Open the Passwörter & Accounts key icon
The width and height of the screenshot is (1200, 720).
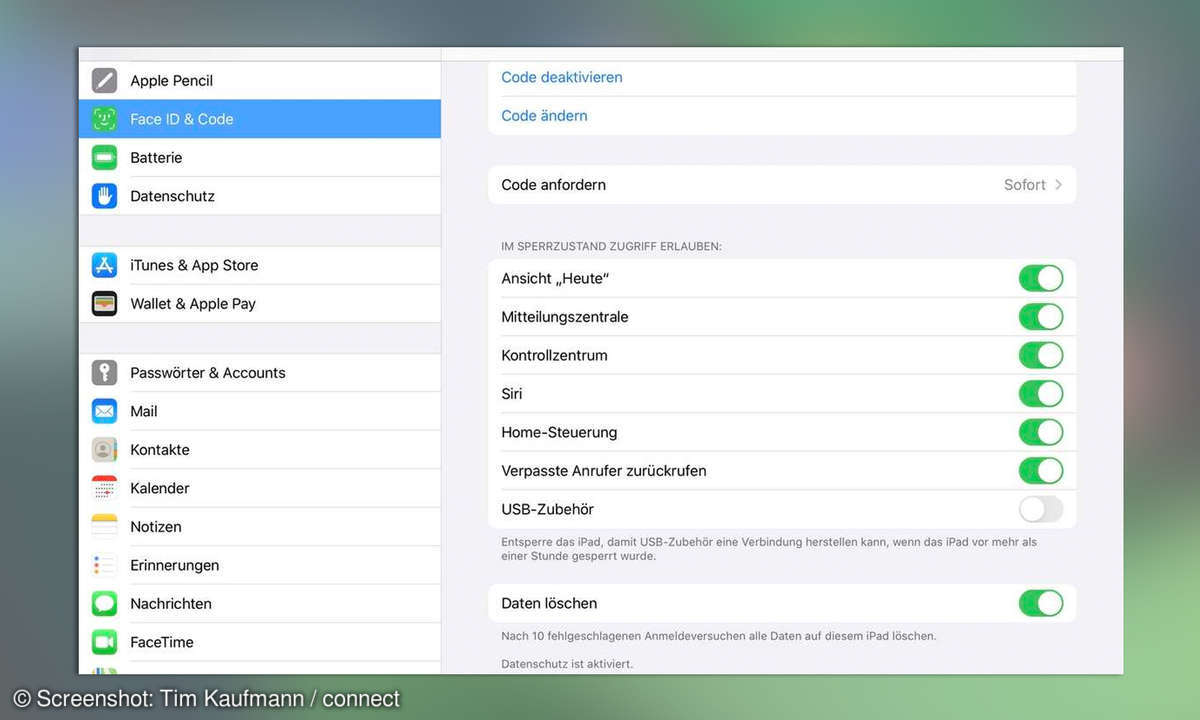105,372
